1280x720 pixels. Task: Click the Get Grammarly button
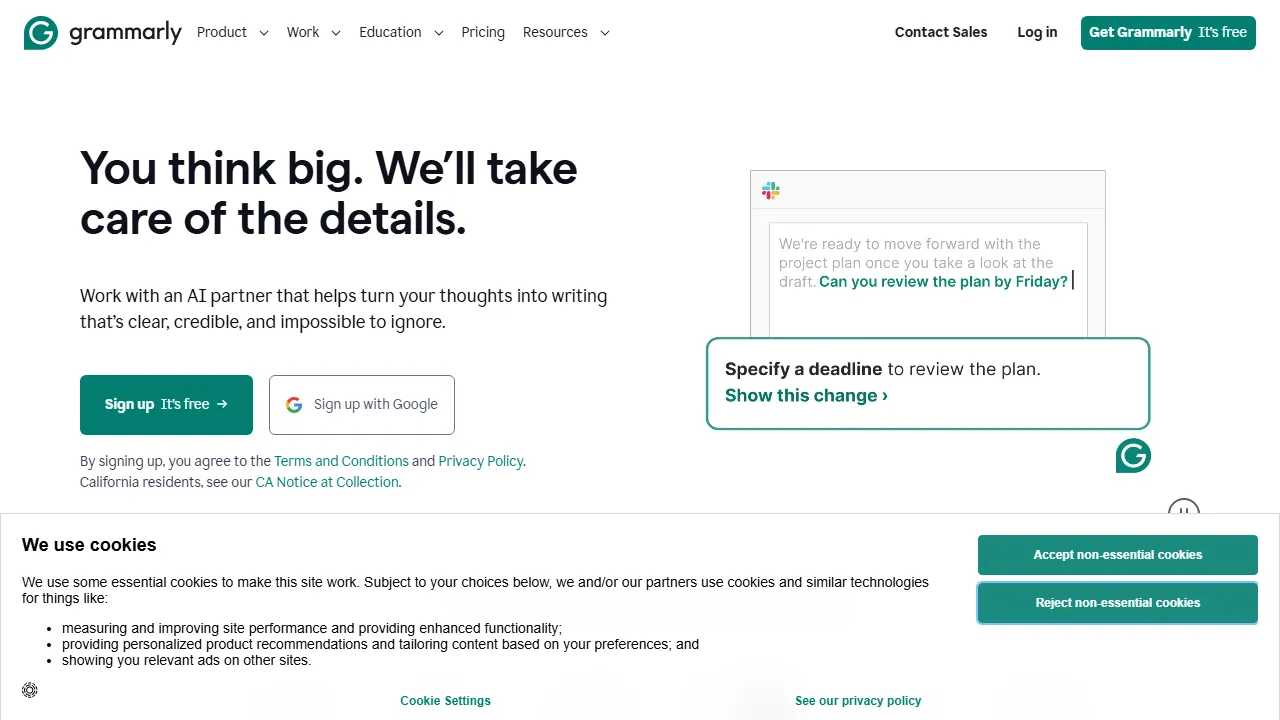pos(1168,32)
